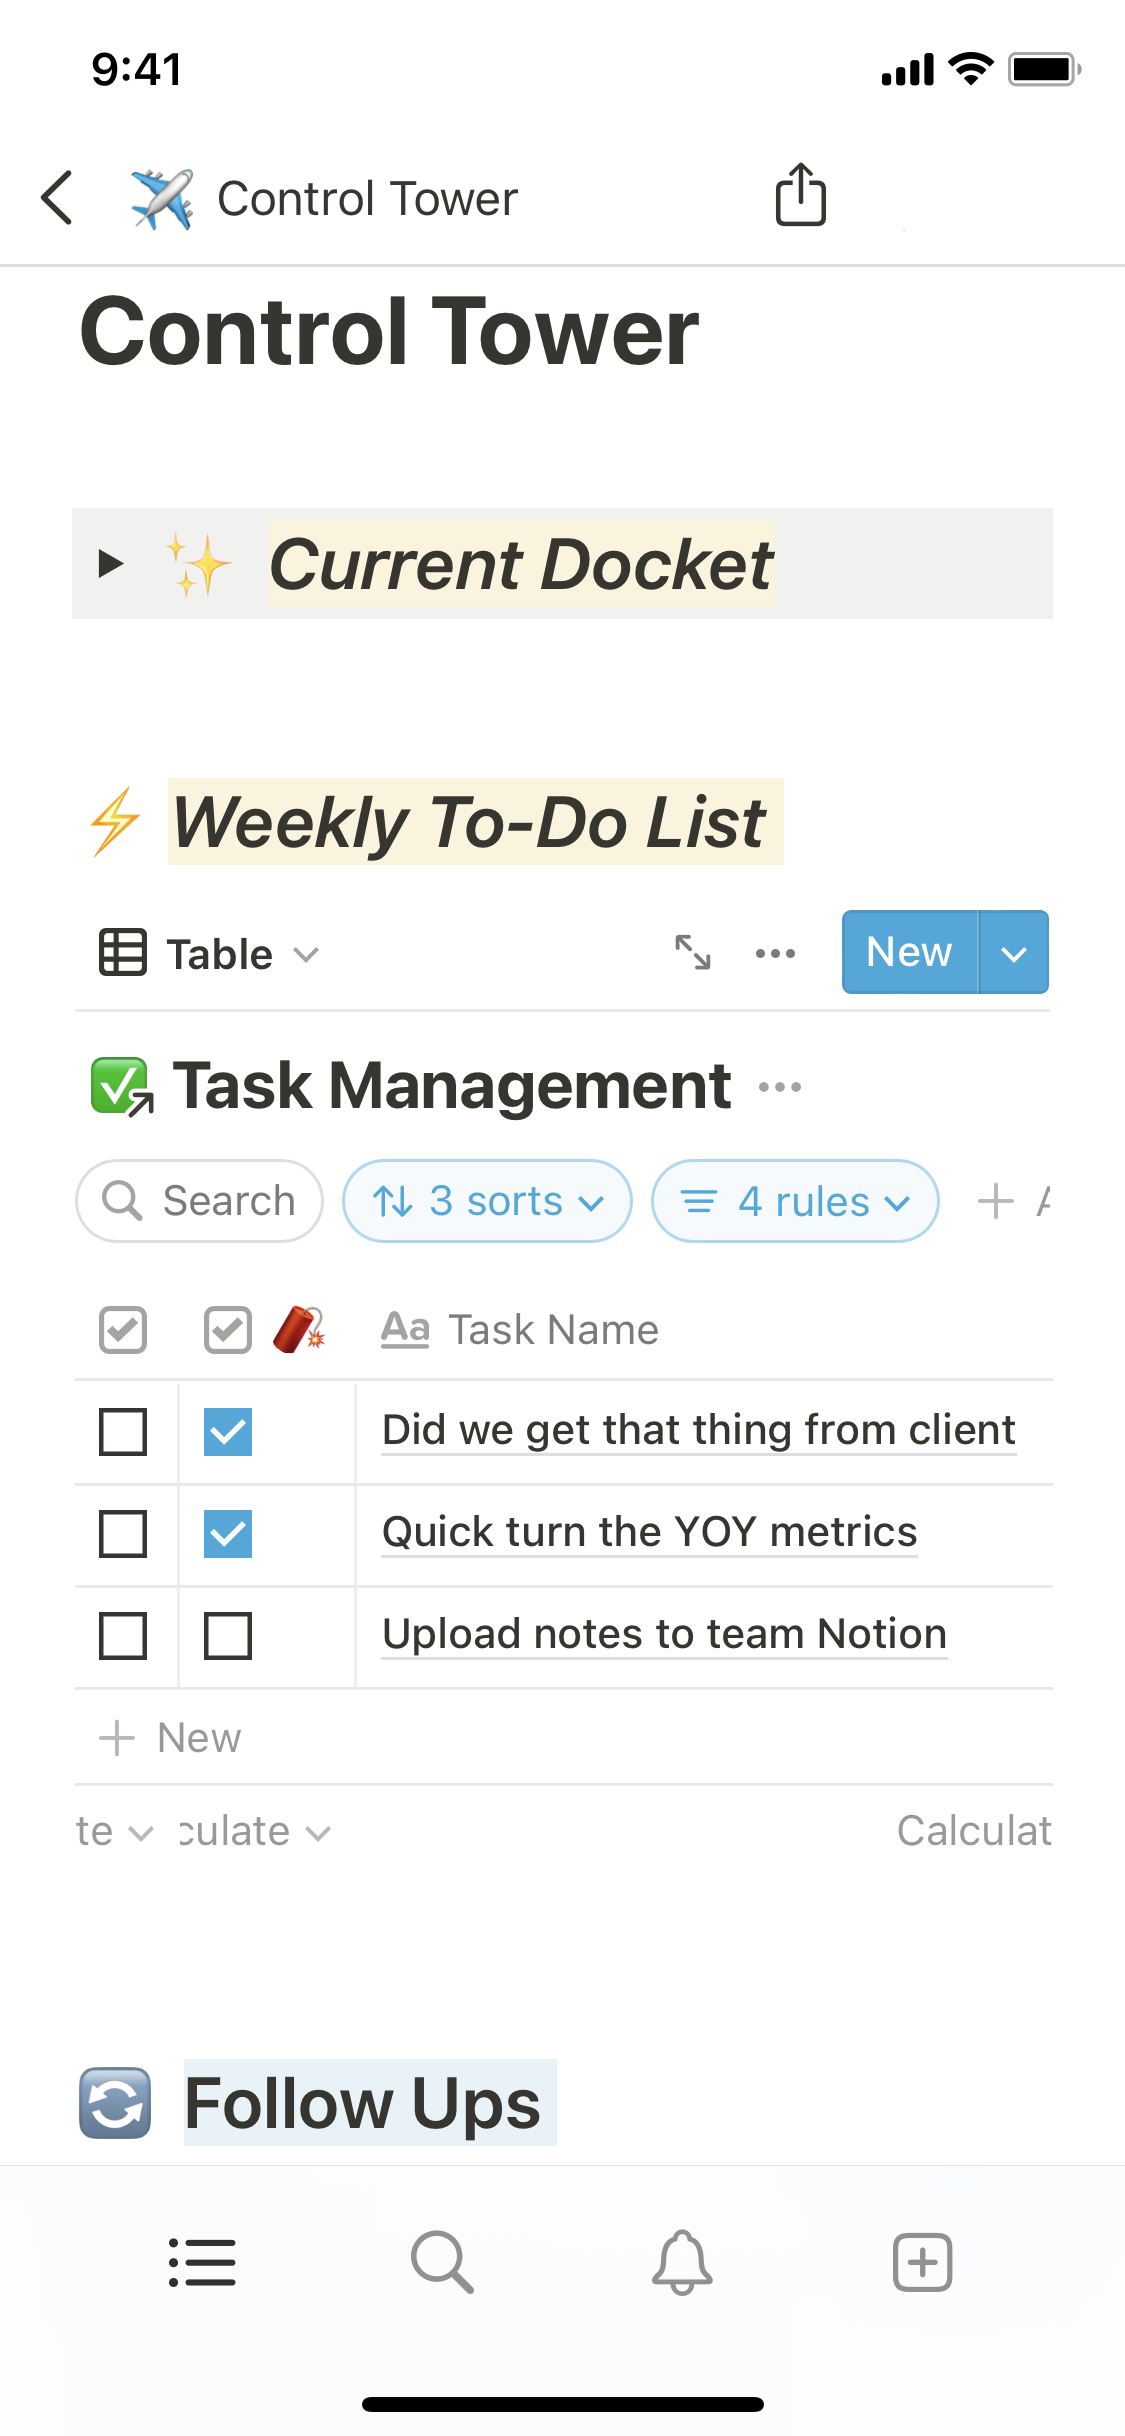Viewport: 1125px width, 2436px height.
Task: Open the Table view switcher
Action: tap(210, 954)
